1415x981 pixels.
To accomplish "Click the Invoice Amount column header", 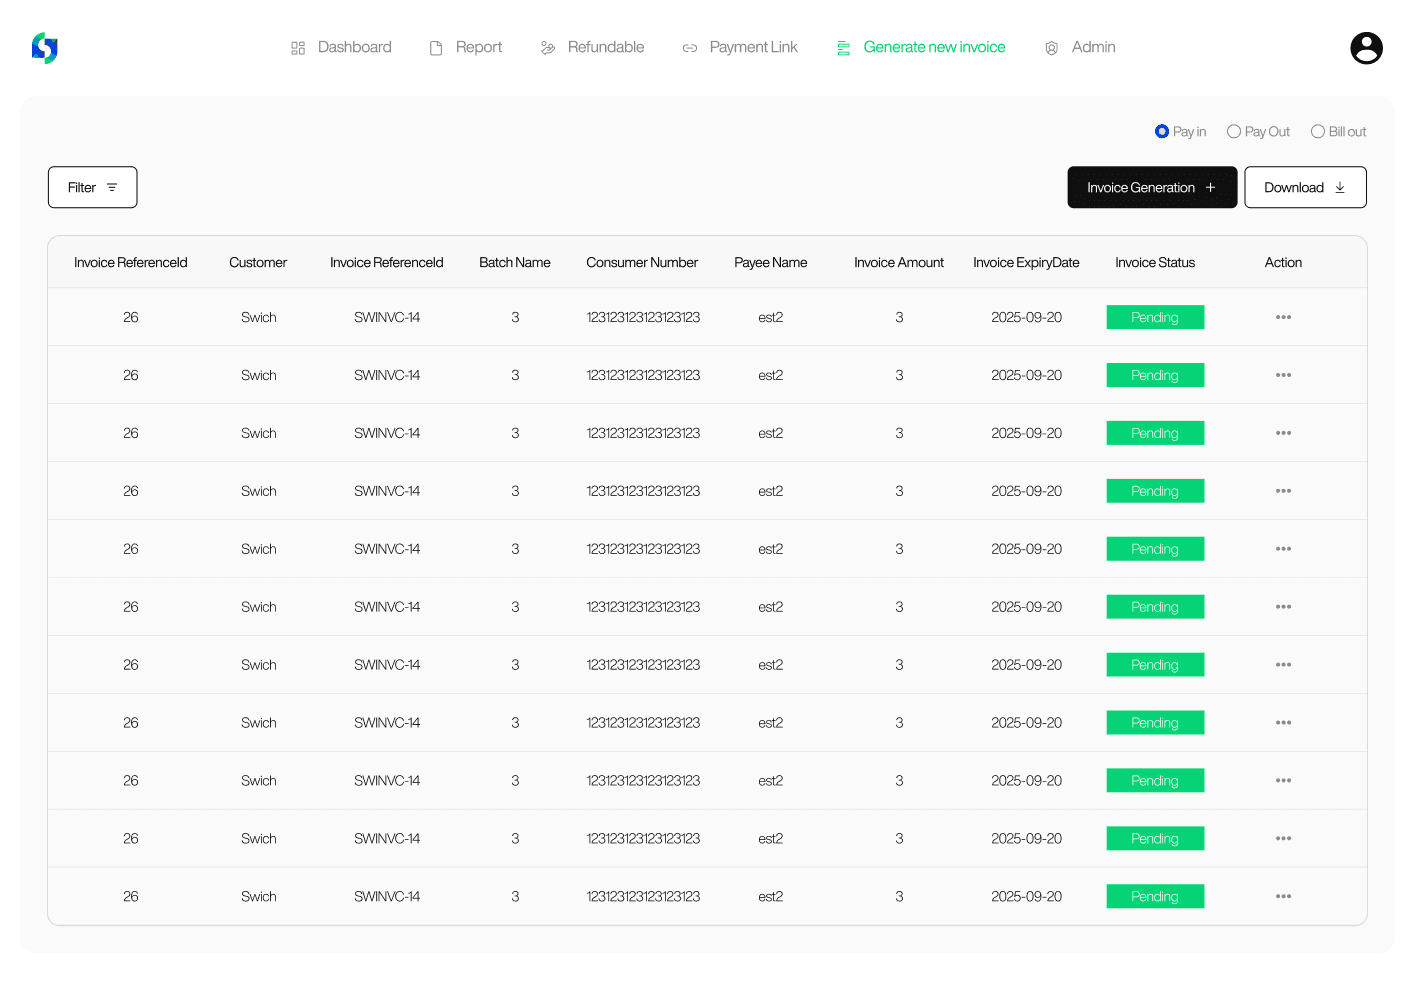I will pyautogui.click(x=899, y=263).
